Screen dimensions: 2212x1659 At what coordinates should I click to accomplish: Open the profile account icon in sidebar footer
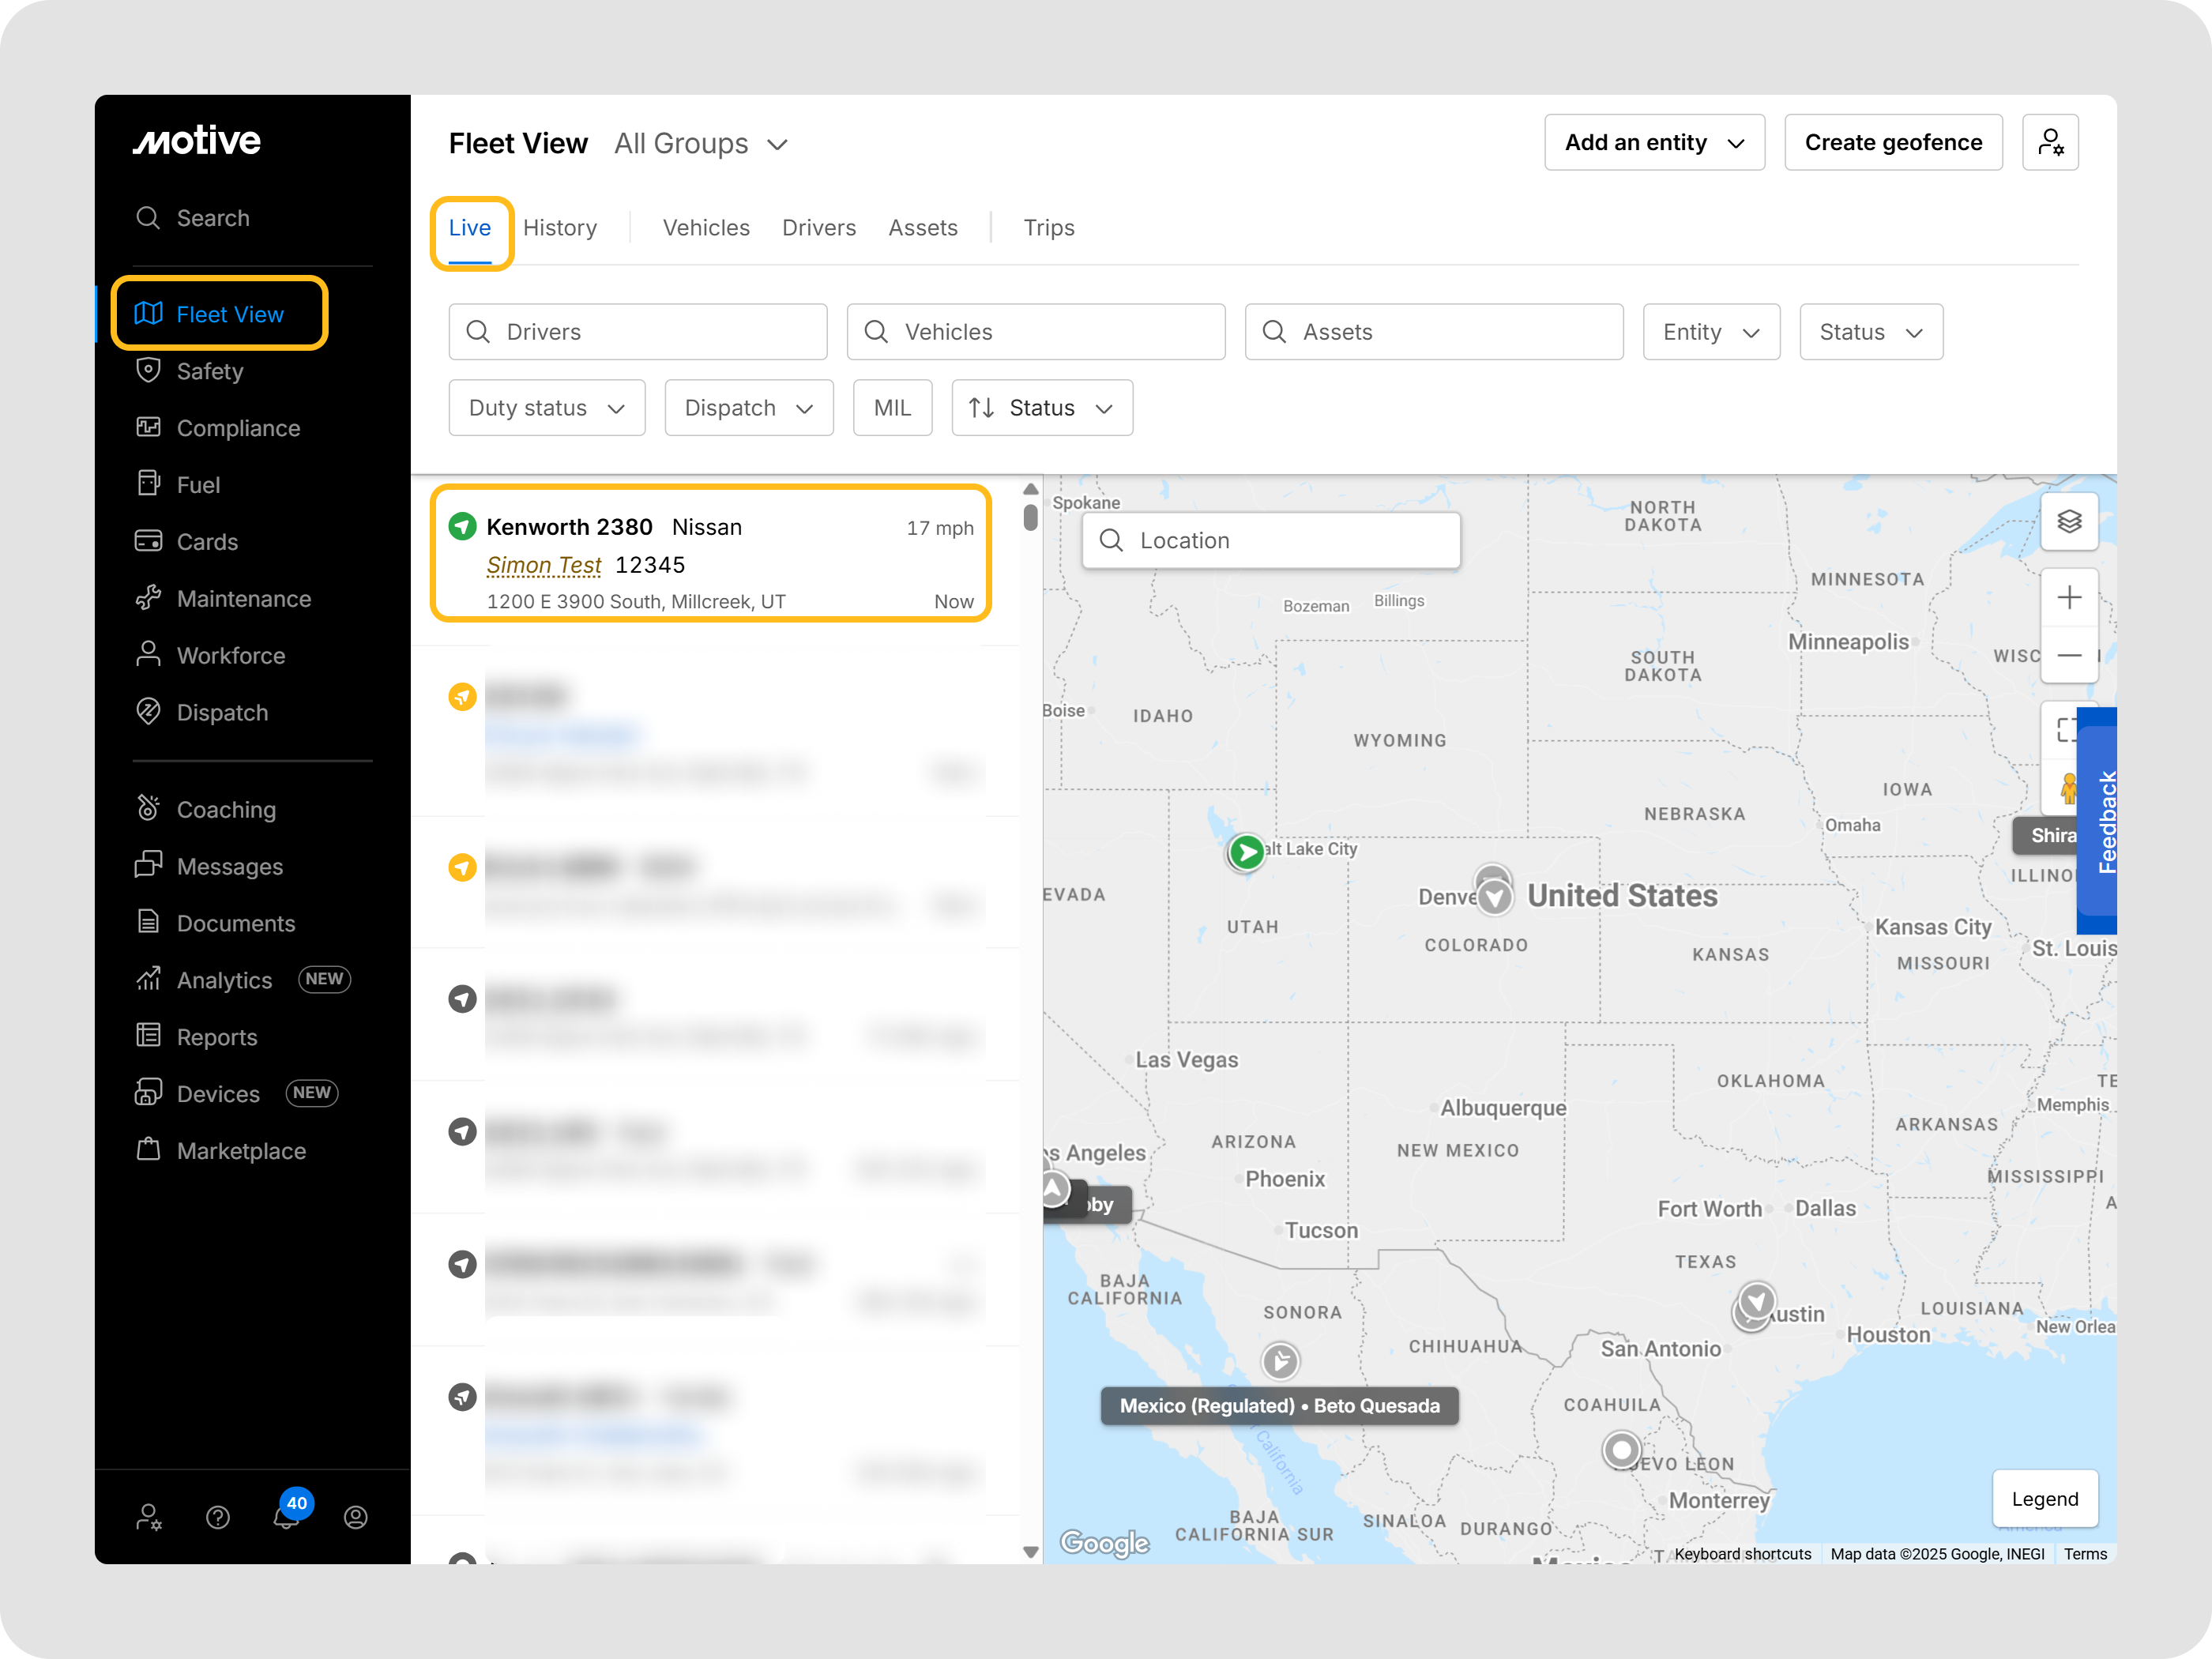click(x=355, y=1517)
